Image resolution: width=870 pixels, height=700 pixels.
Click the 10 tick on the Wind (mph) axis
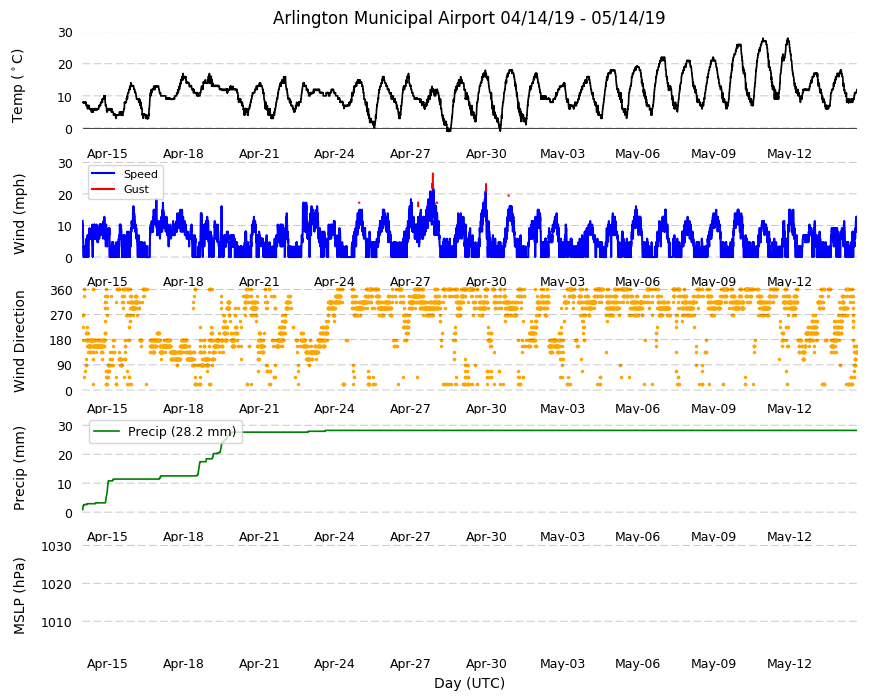pos(65,227)
